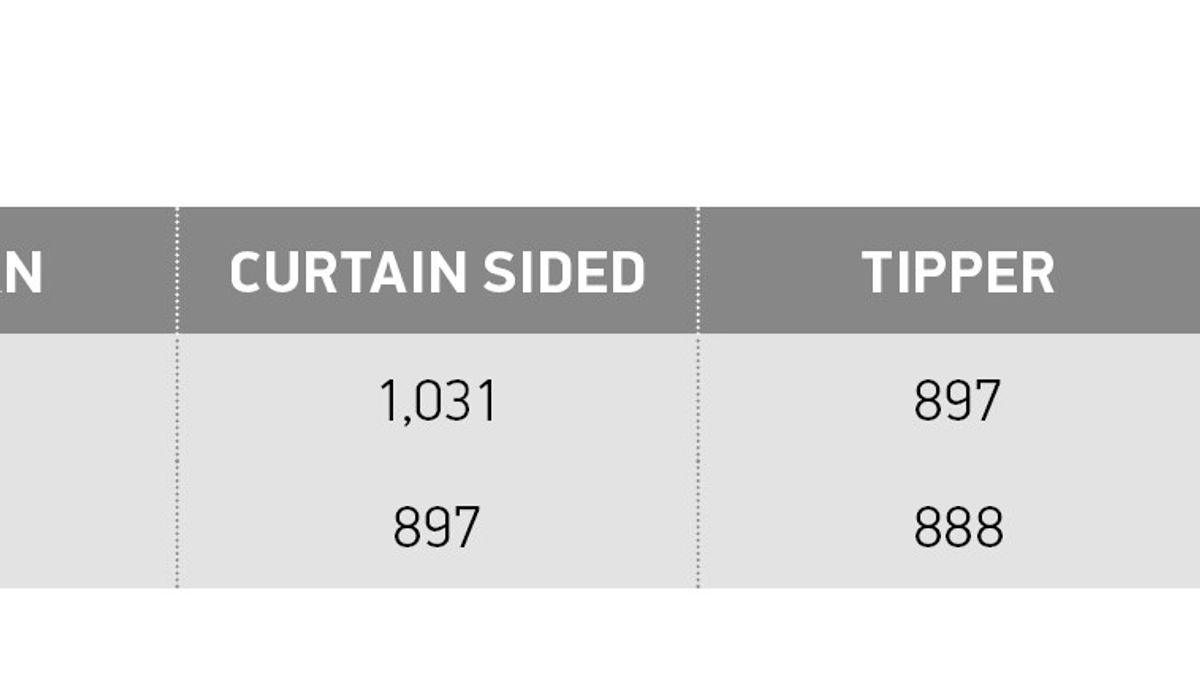The image size is (1200, 675).
Task: Click the dotted divider between 1,031 and 897
Action: [698, 401]
